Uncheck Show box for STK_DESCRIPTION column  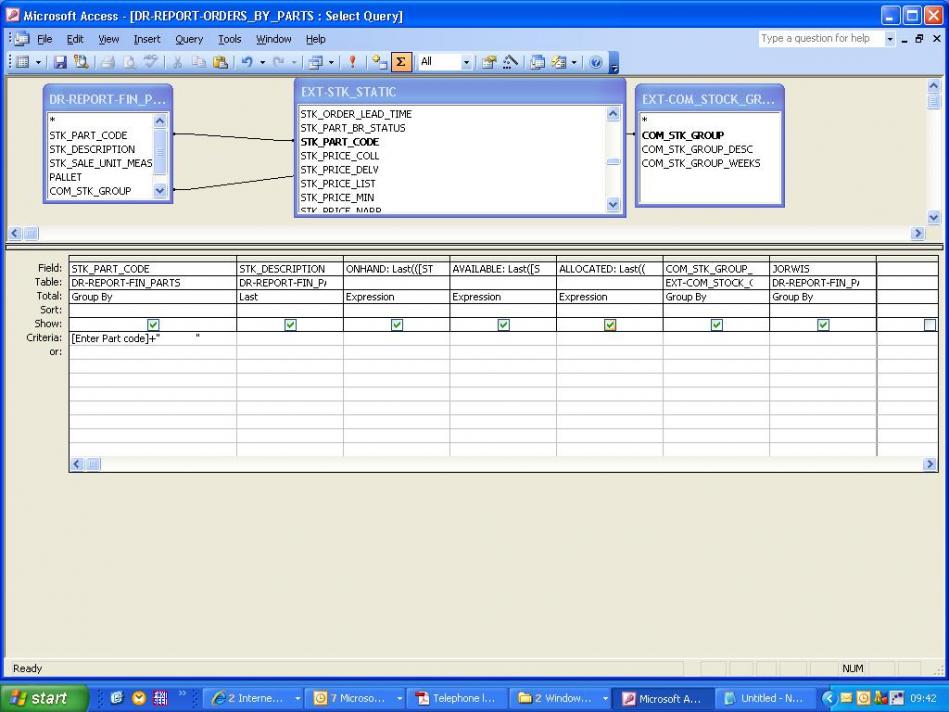click(290, 325)
